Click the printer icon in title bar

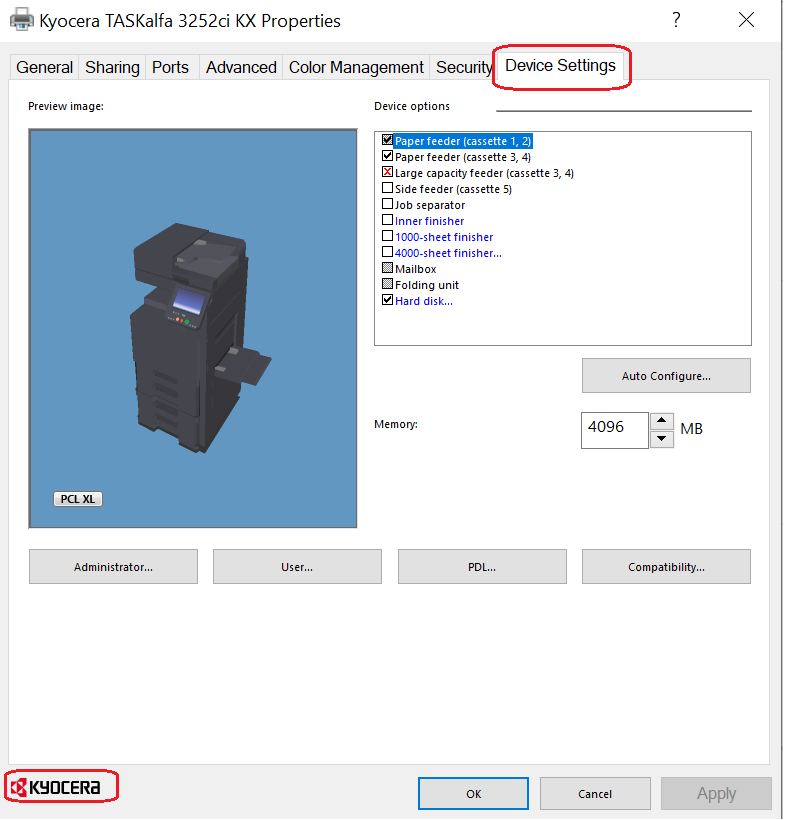(x=21, y=20)
